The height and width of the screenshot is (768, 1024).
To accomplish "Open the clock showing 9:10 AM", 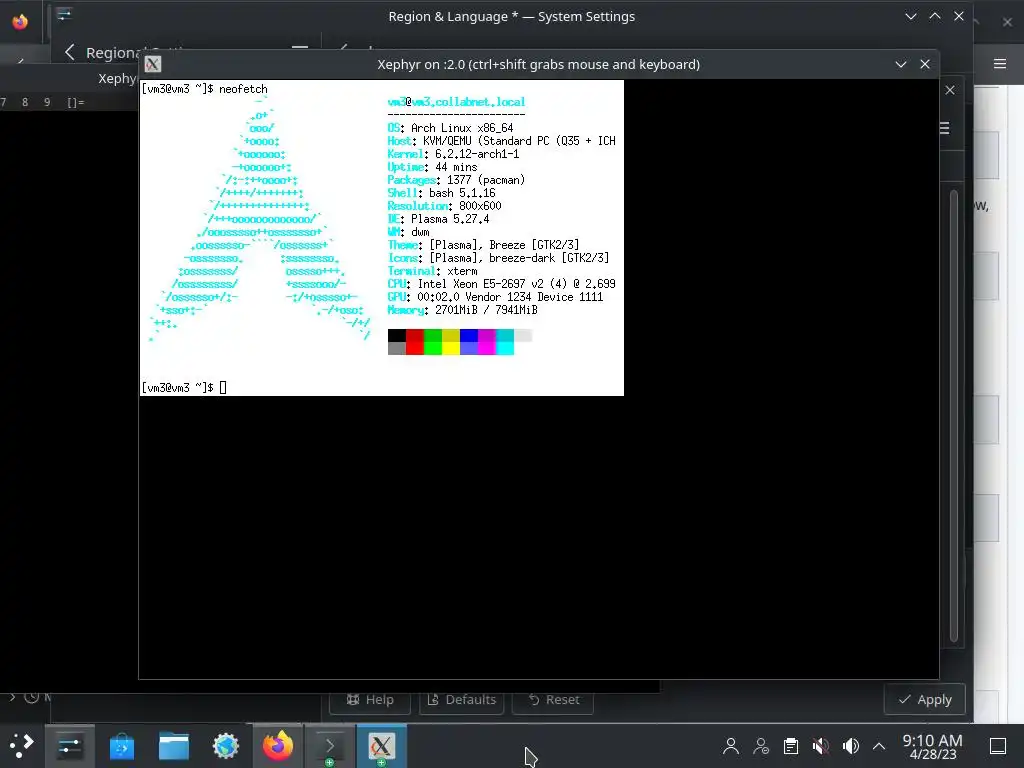I will (x=932, y=746).
